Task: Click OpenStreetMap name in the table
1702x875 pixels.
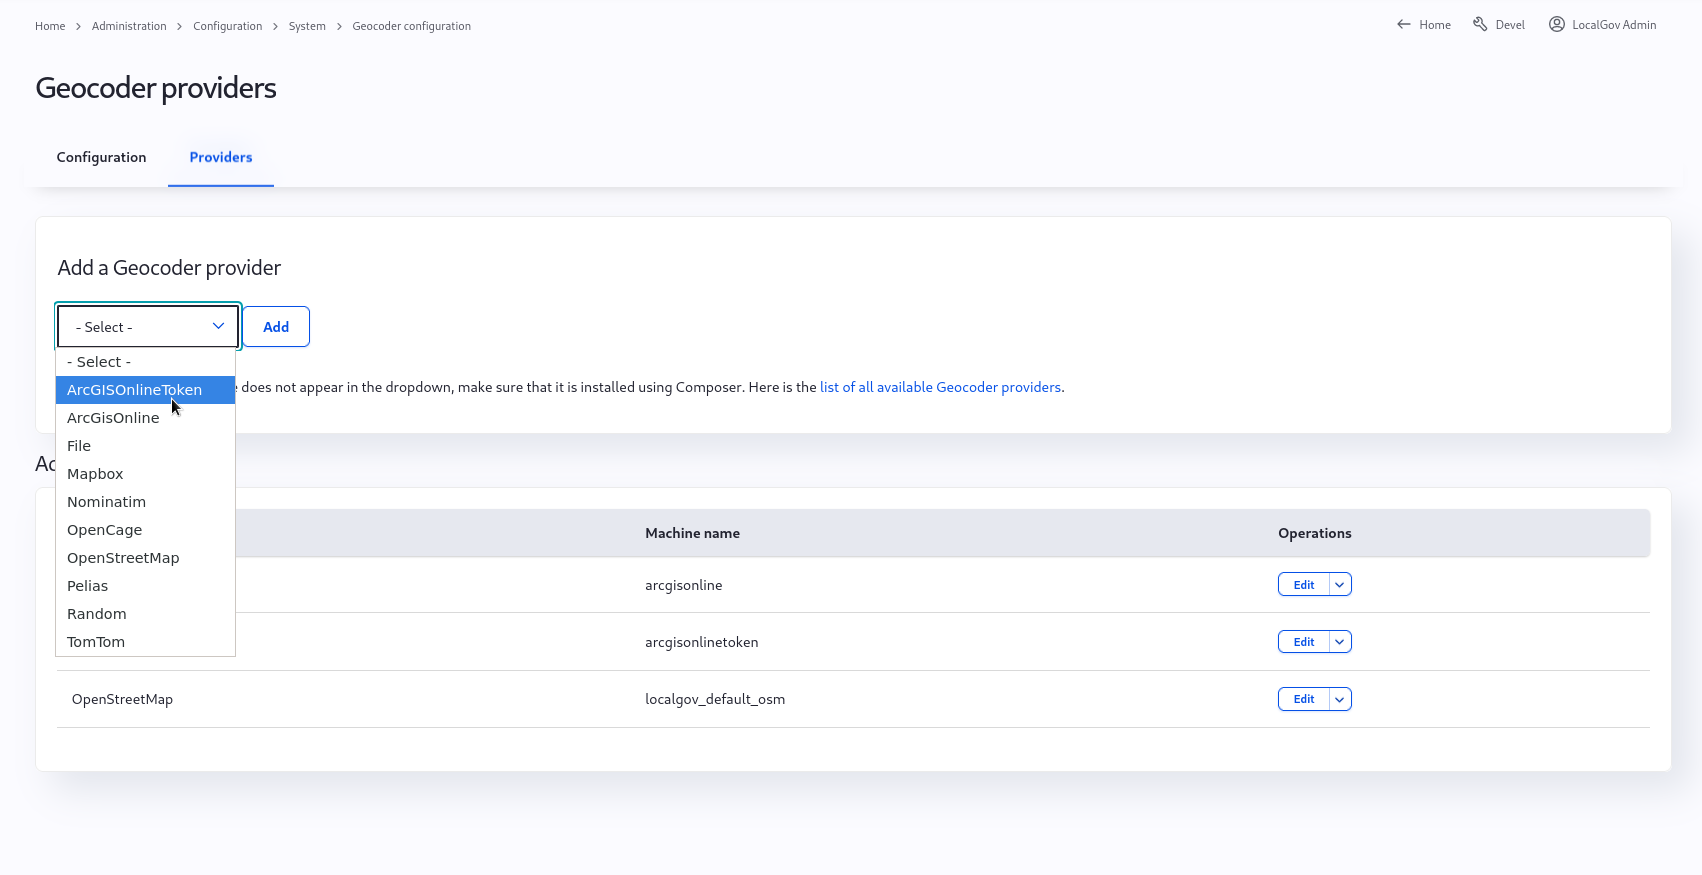Action: (x=122, y=699)
